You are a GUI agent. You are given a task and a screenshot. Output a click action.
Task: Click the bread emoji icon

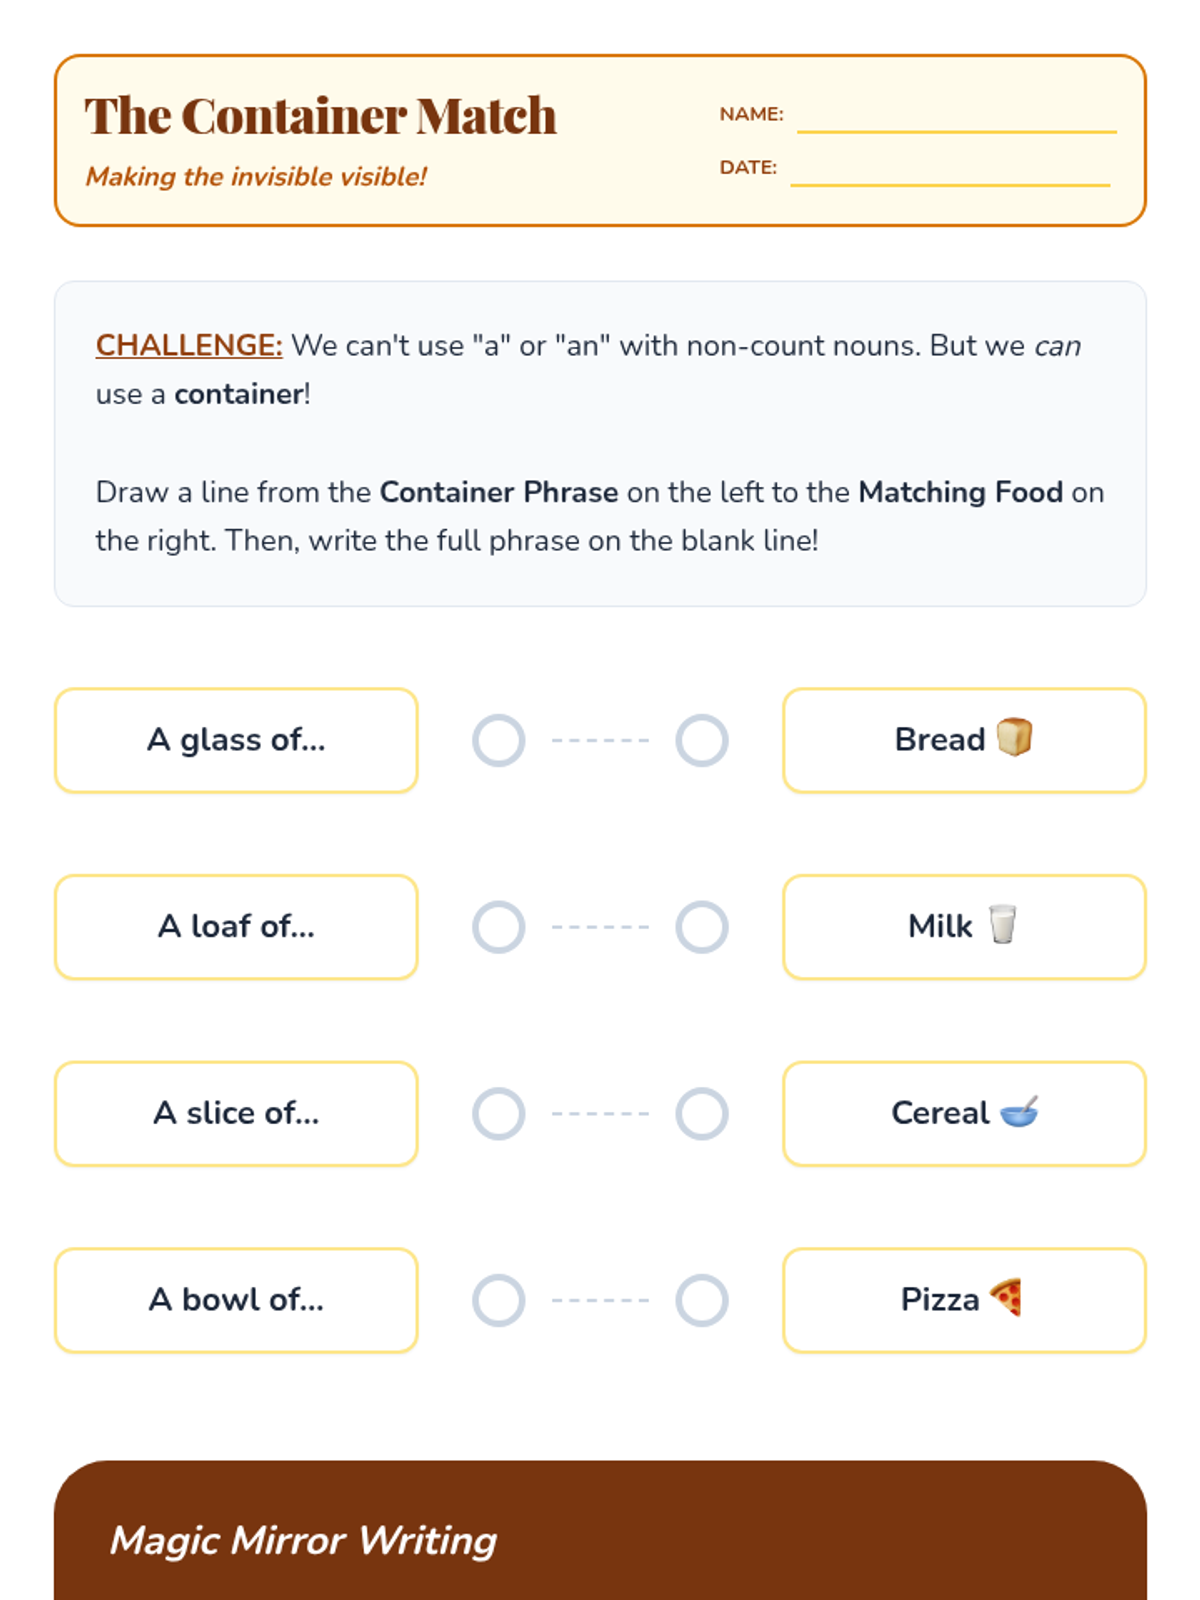click(x=1014, y=738)
